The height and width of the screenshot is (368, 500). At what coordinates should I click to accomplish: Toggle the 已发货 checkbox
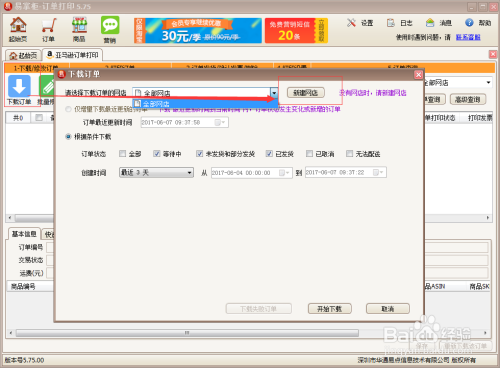[x=269, y=154]
